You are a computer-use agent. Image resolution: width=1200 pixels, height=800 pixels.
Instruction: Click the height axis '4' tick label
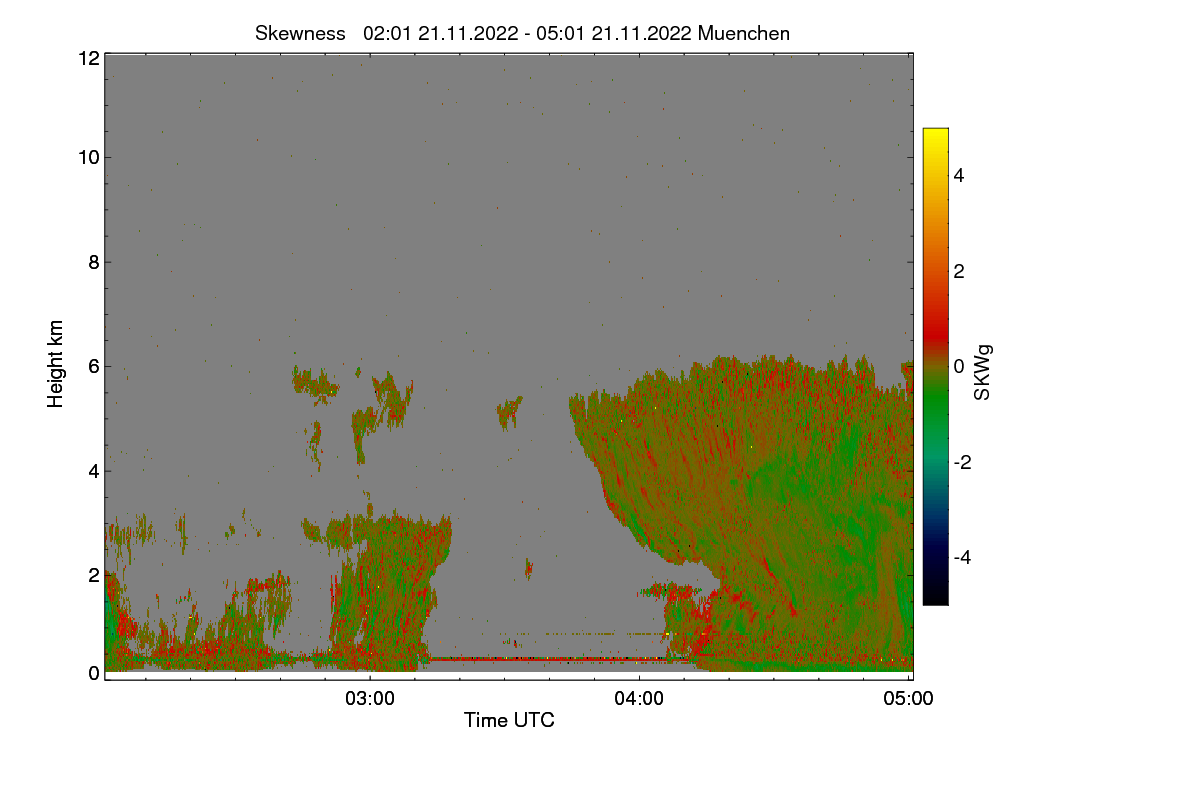pos(94,470)
